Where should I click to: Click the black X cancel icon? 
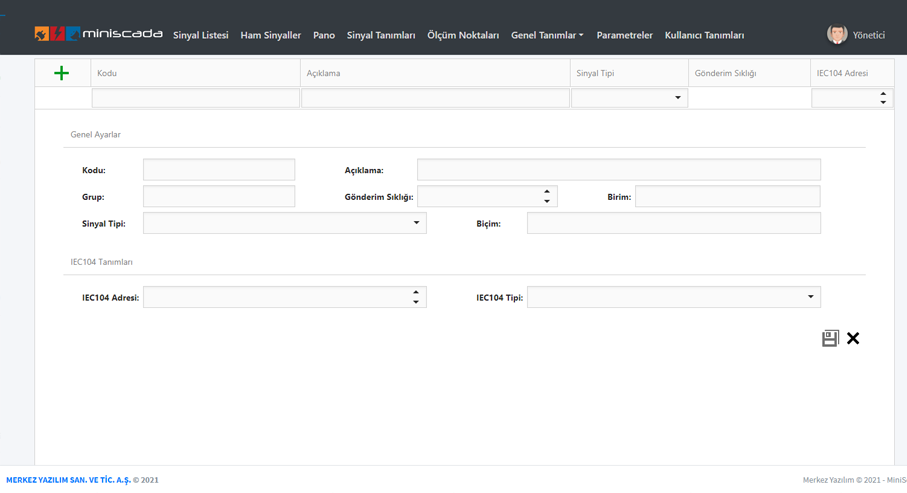point(853,338)
